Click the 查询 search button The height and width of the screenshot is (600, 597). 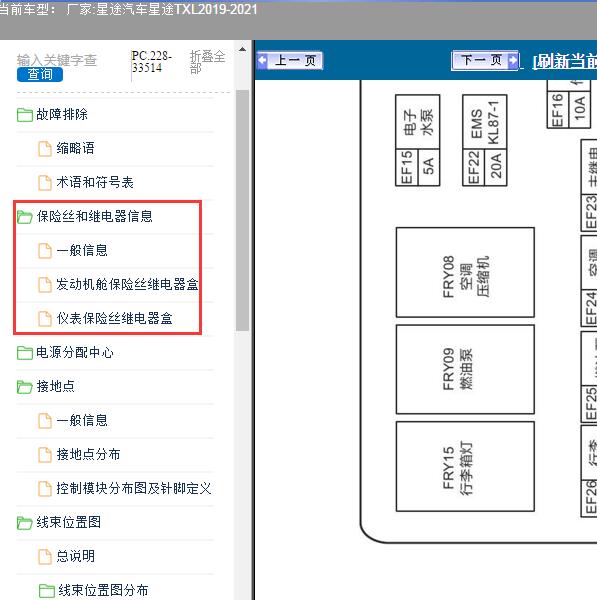point(40,74)
